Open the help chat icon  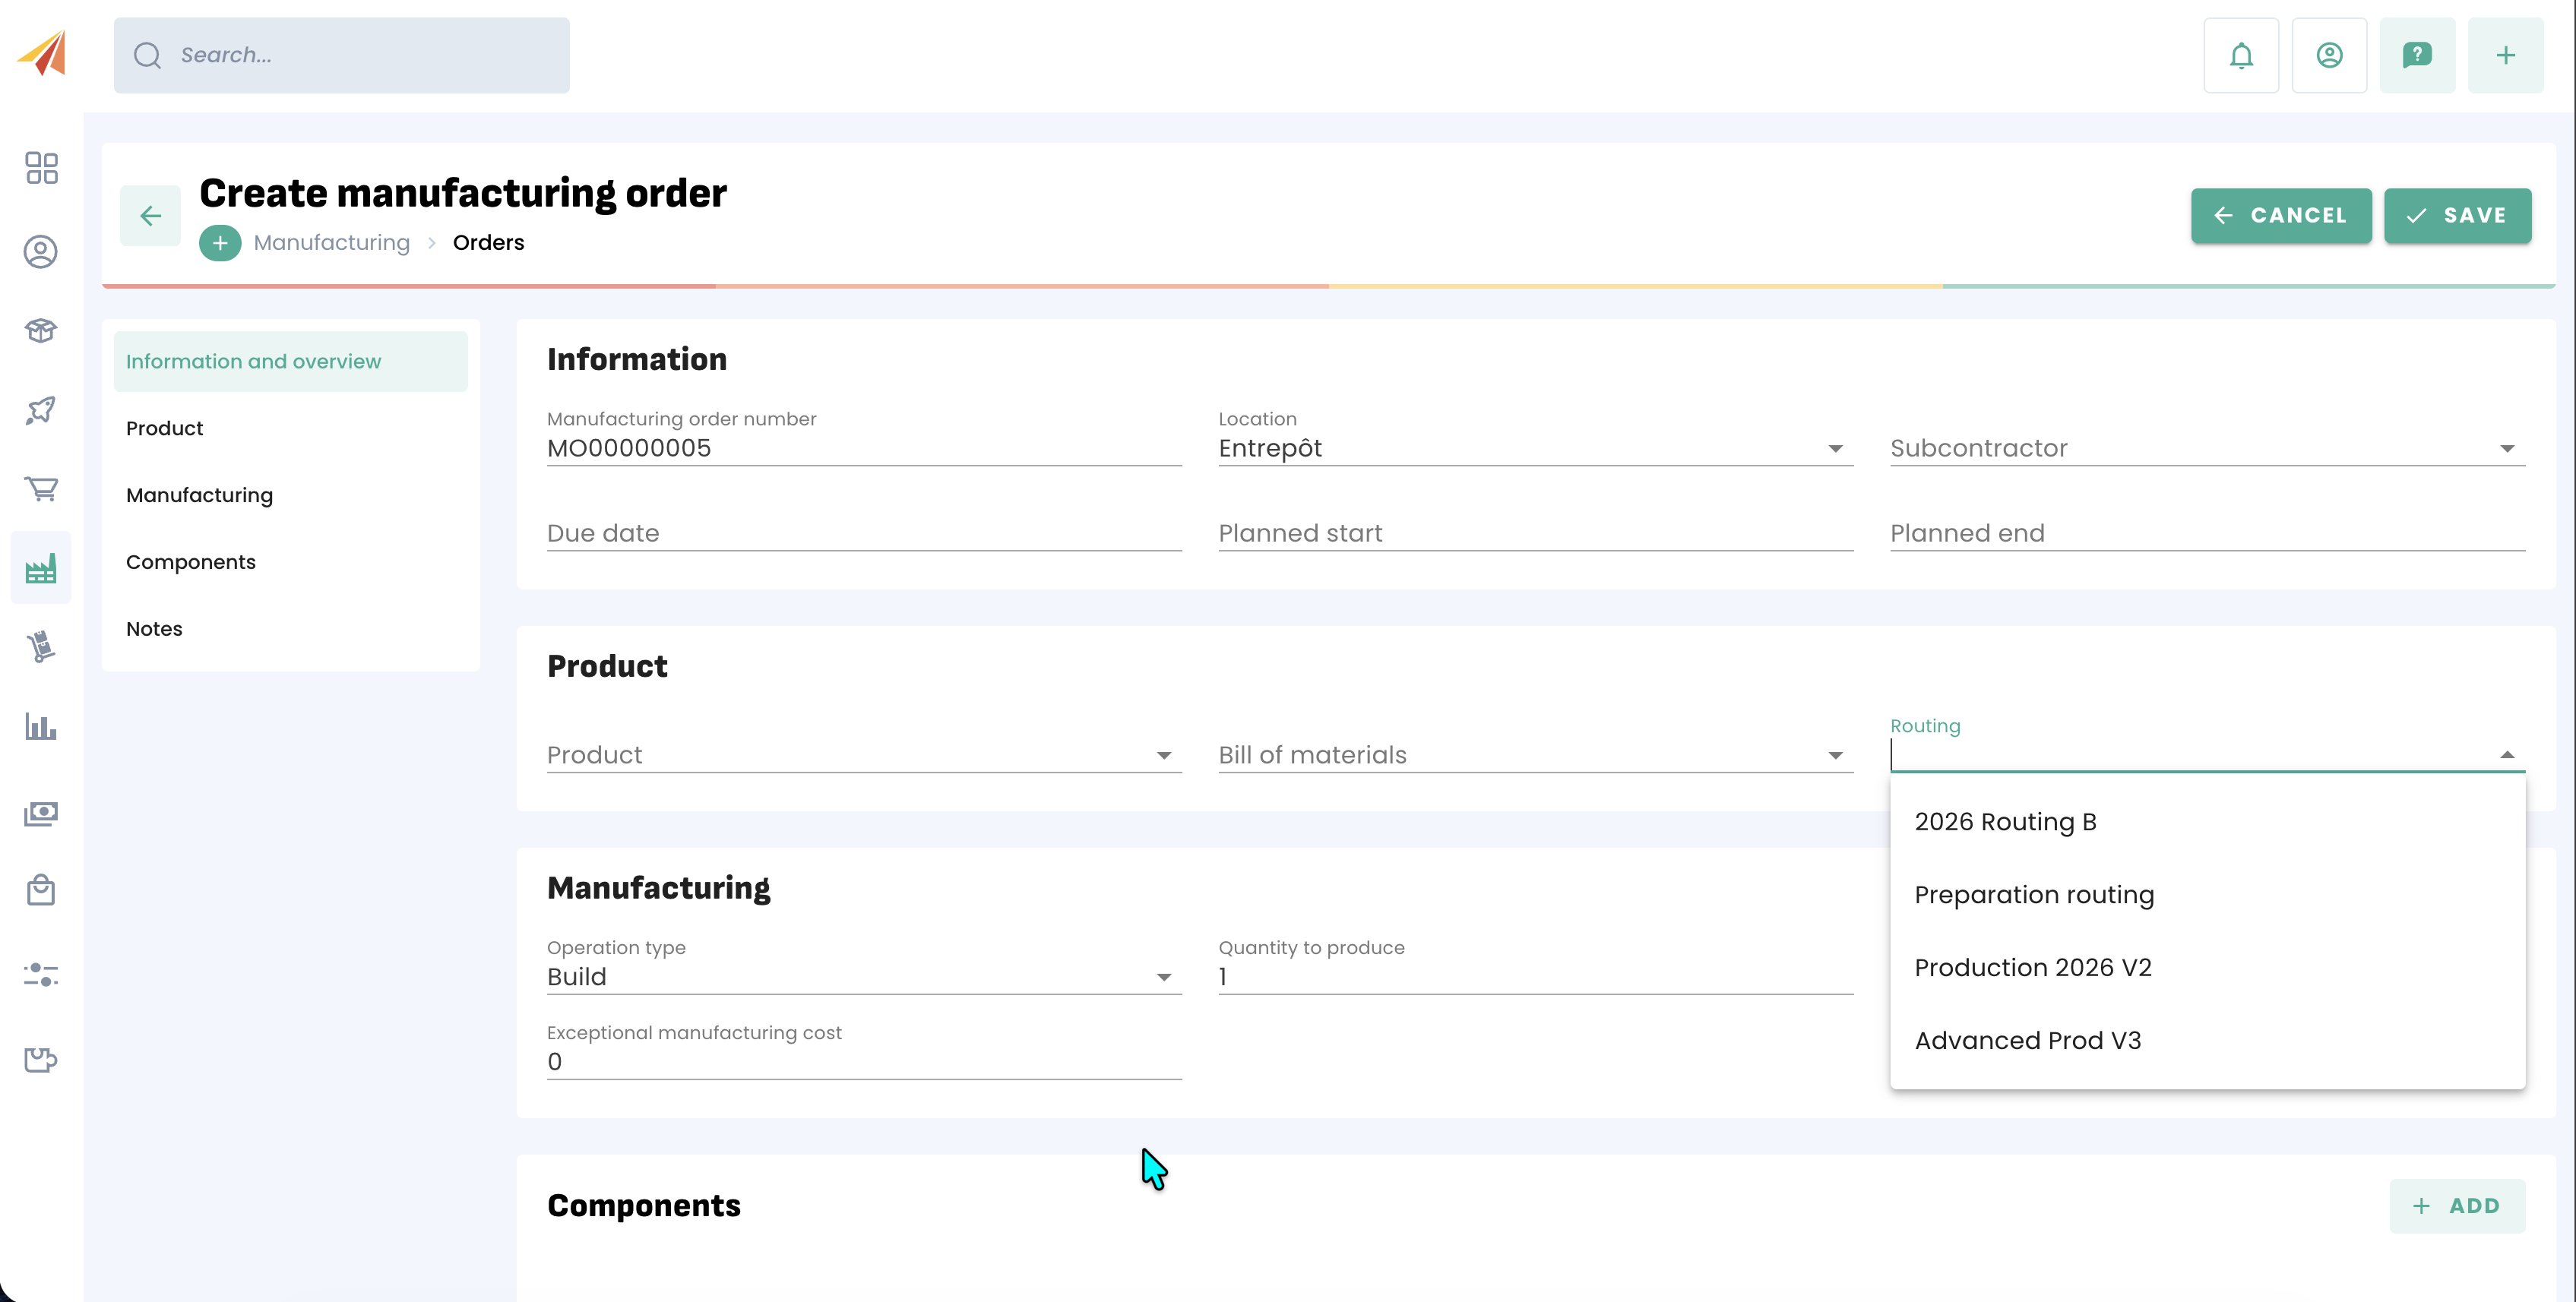click(x=2416, y=55)
